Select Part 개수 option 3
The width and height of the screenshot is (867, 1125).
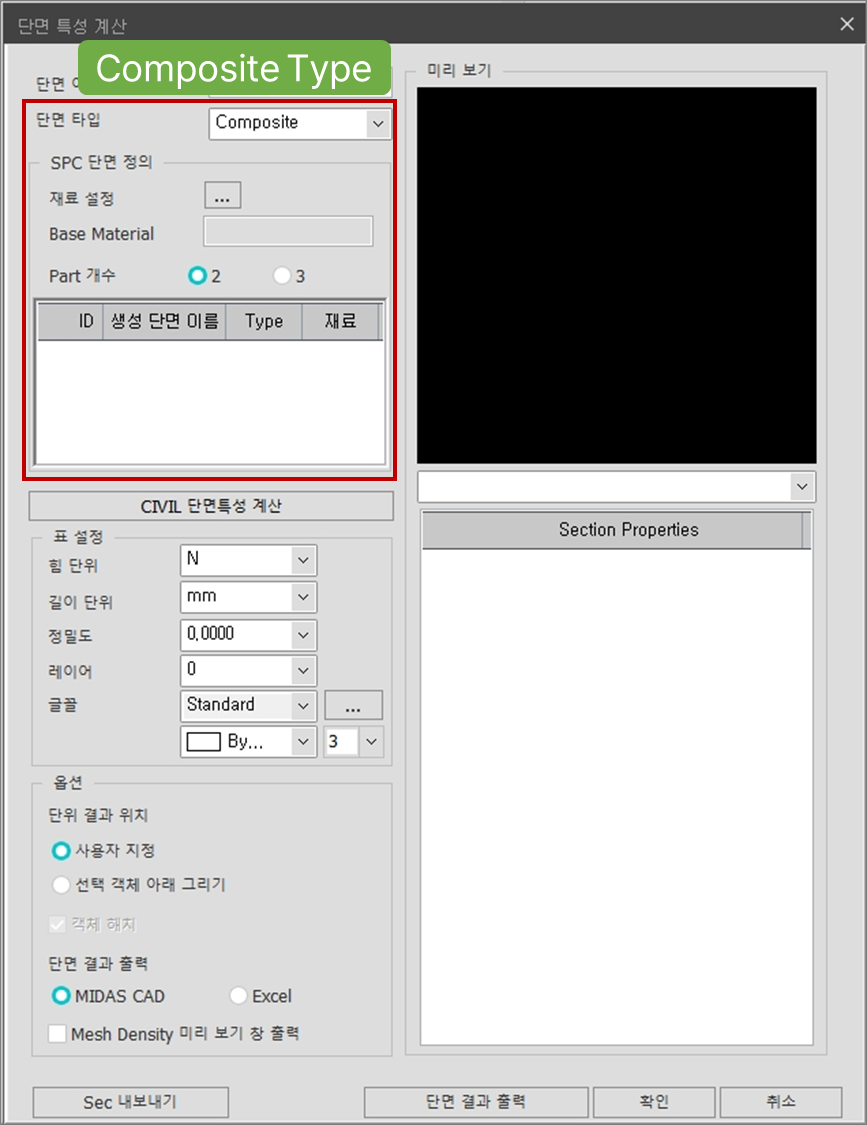(x=282, y=275)
